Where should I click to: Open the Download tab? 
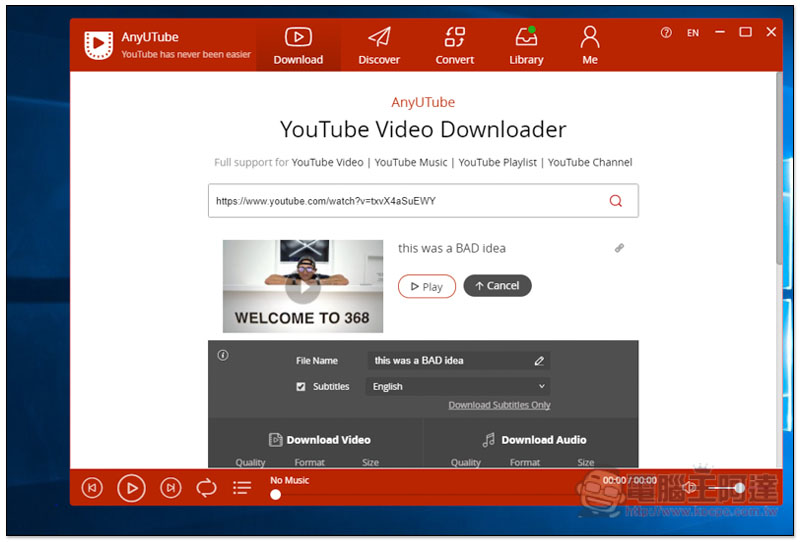[298, 46]
